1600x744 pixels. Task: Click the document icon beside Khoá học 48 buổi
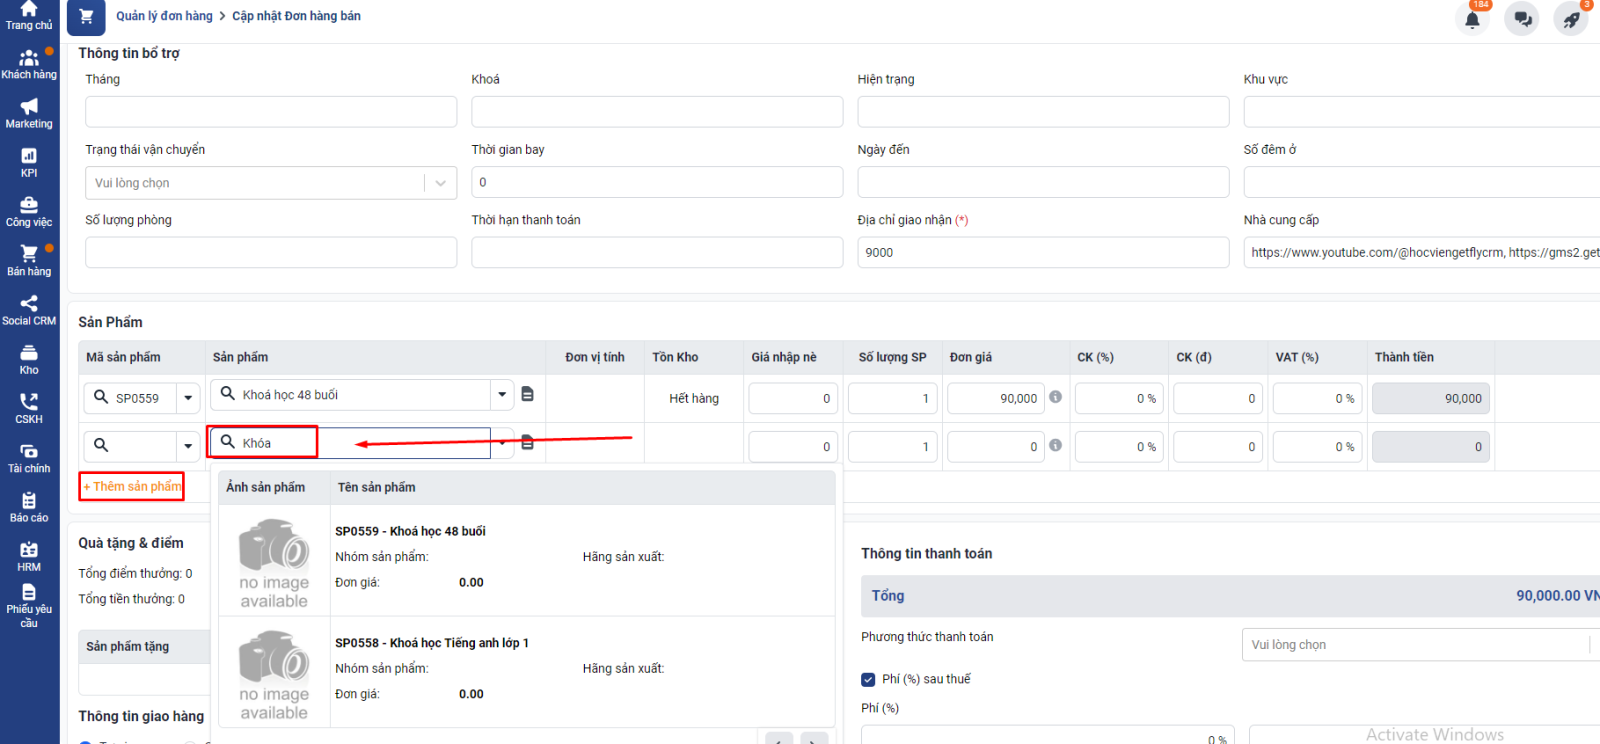point(528,395)
